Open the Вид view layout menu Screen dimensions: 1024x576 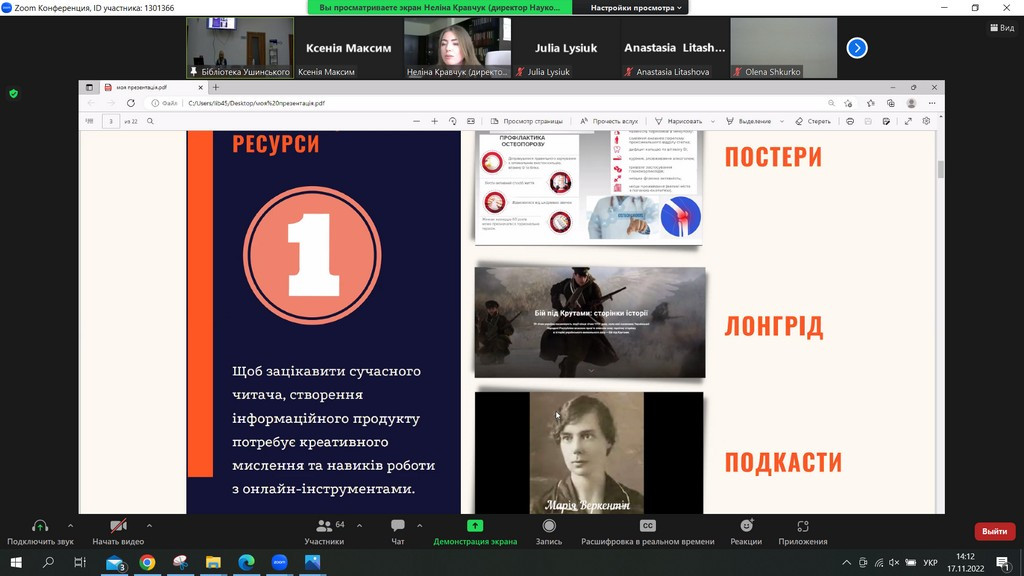(1002, 27)
